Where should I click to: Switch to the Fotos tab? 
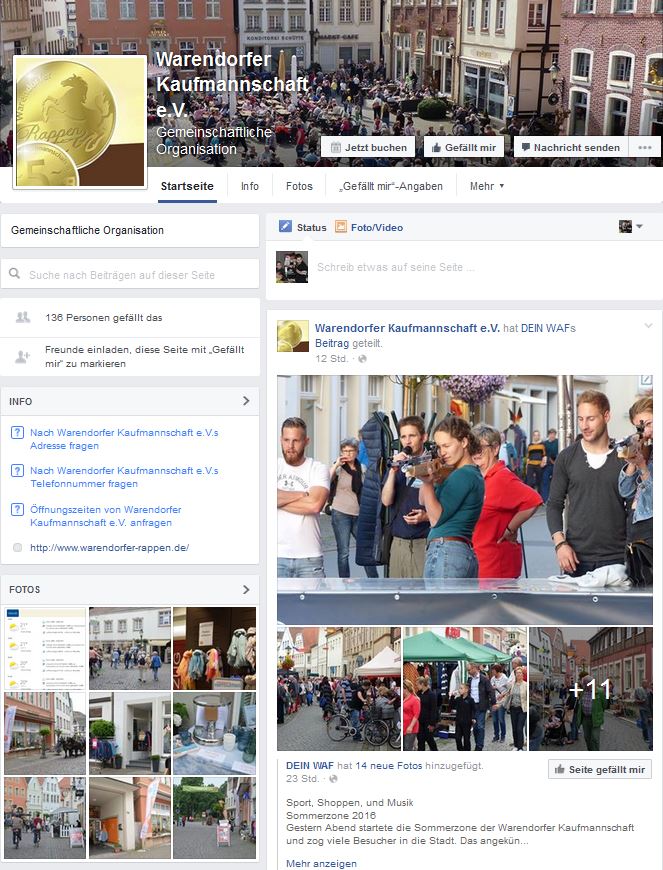pos(299,186)
